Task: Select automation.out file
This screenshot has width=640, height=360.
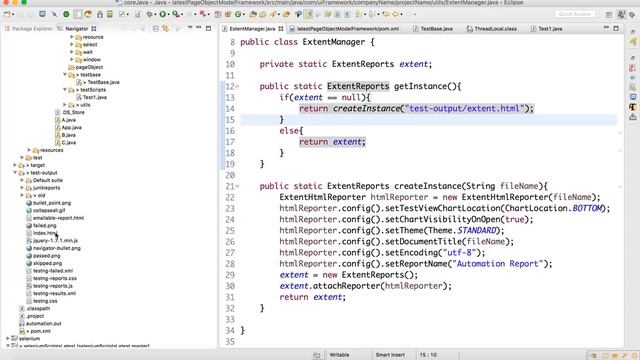Action: point(43,324)
